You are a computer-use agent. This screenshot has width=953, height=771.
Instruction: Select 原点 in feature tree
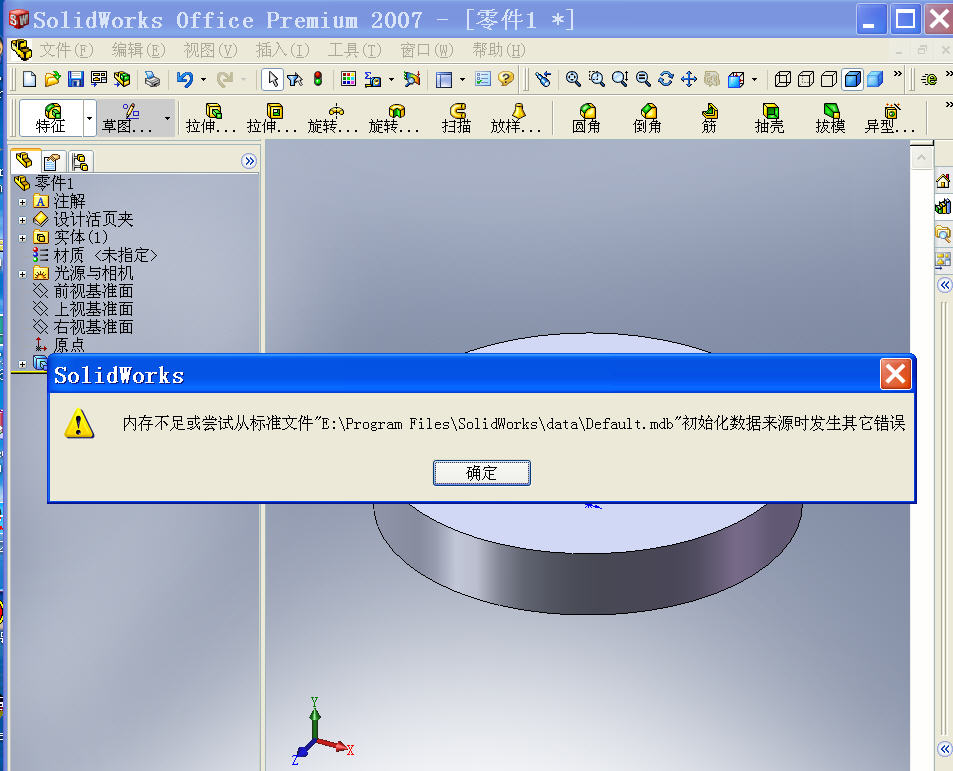(x=59, y=345)
